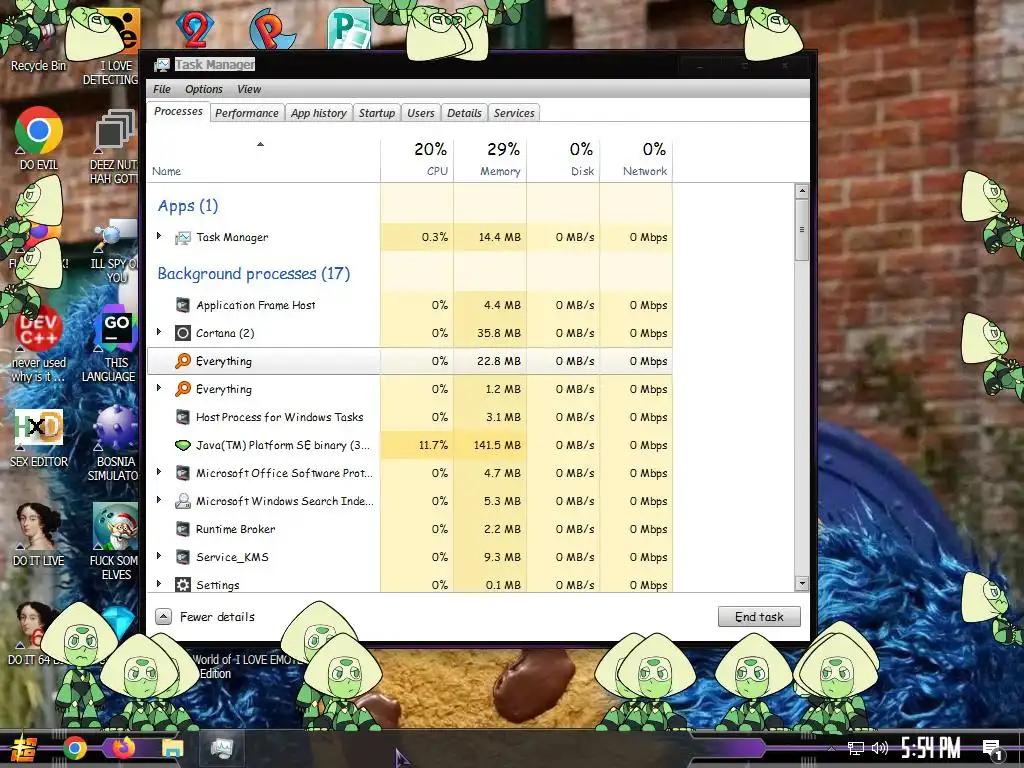
Task: Click the Cortana 35.8 MB memory cell
Action: tap(490, 333)
